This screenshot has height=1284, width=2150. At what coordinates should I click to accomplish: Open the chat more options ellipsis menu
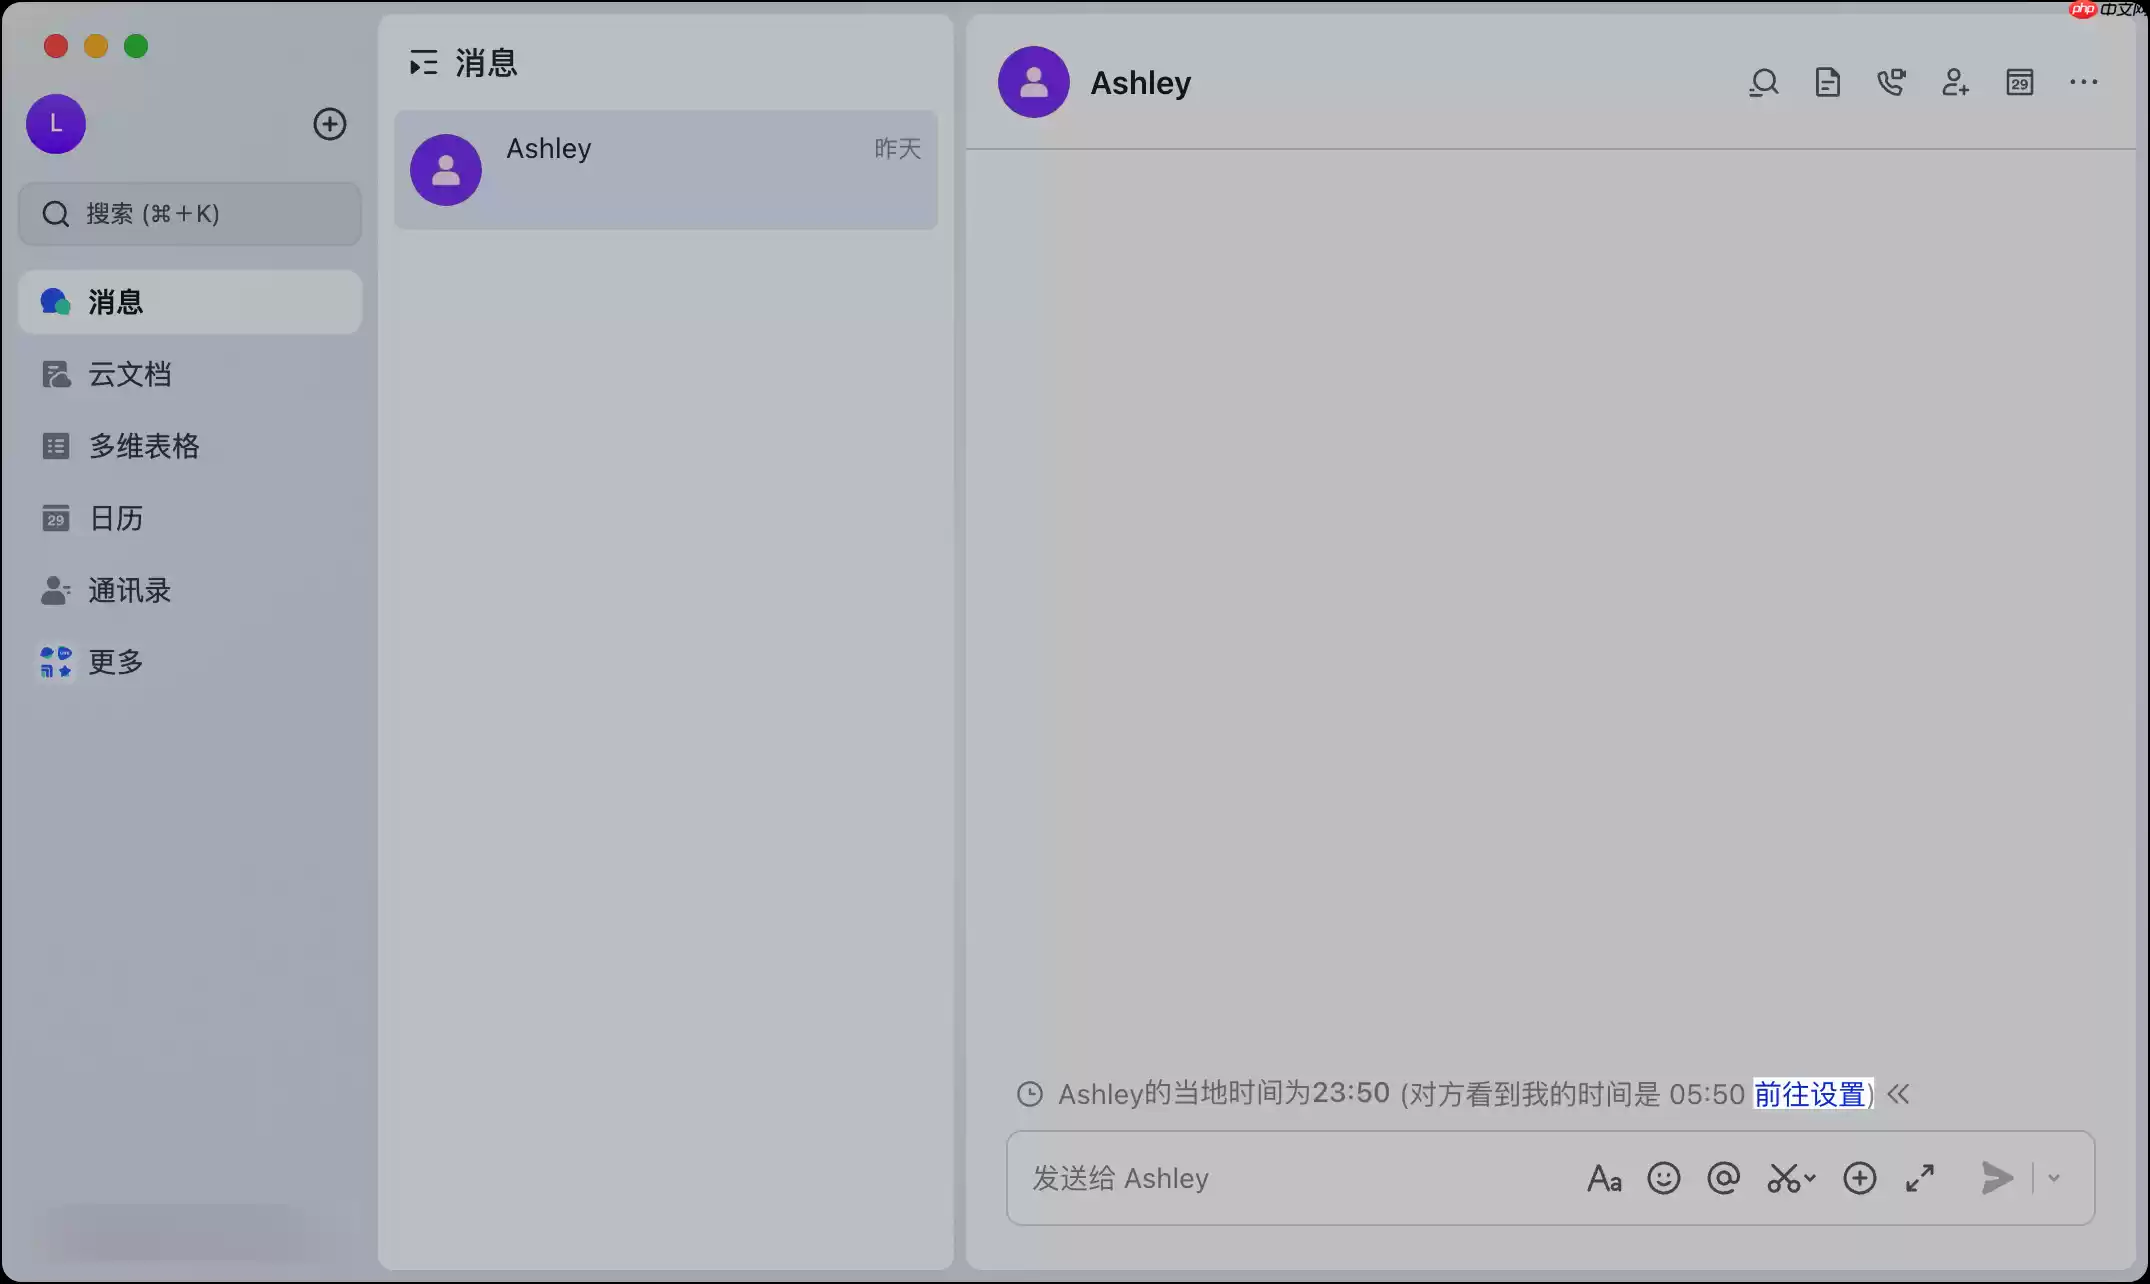pos(2083,82)
